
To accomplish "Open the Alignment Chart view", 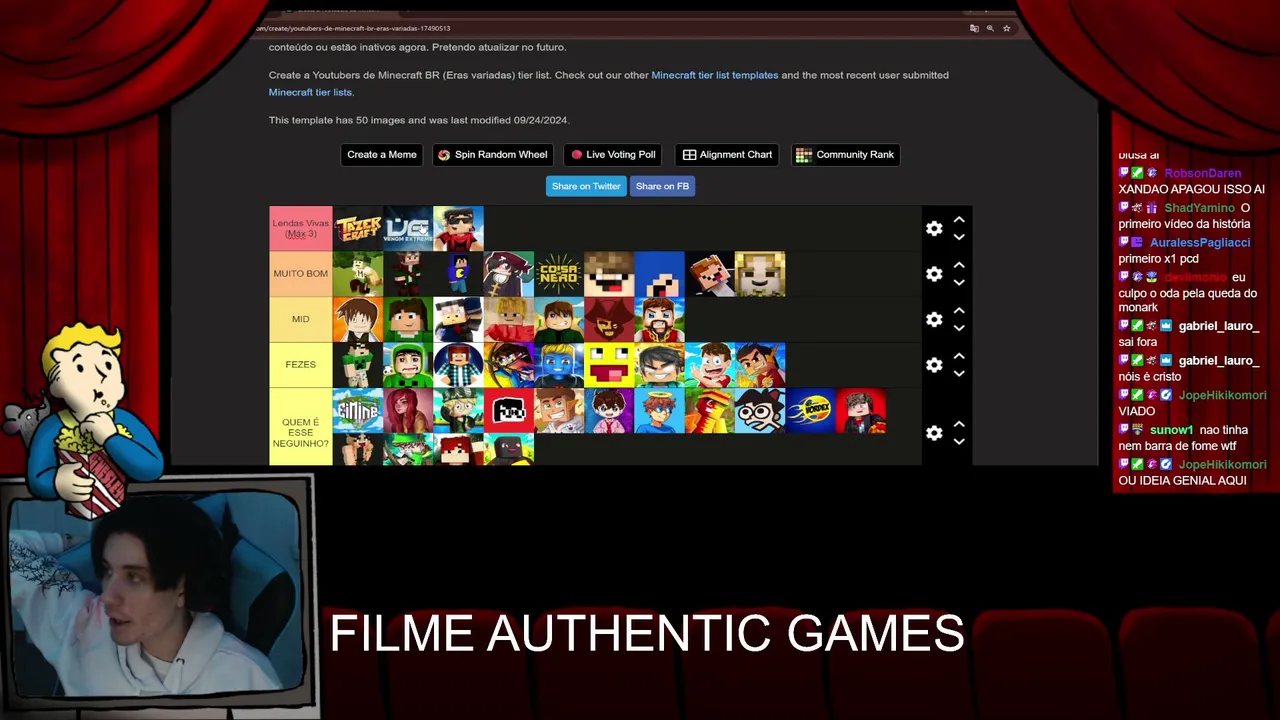I will click(727, 155).
